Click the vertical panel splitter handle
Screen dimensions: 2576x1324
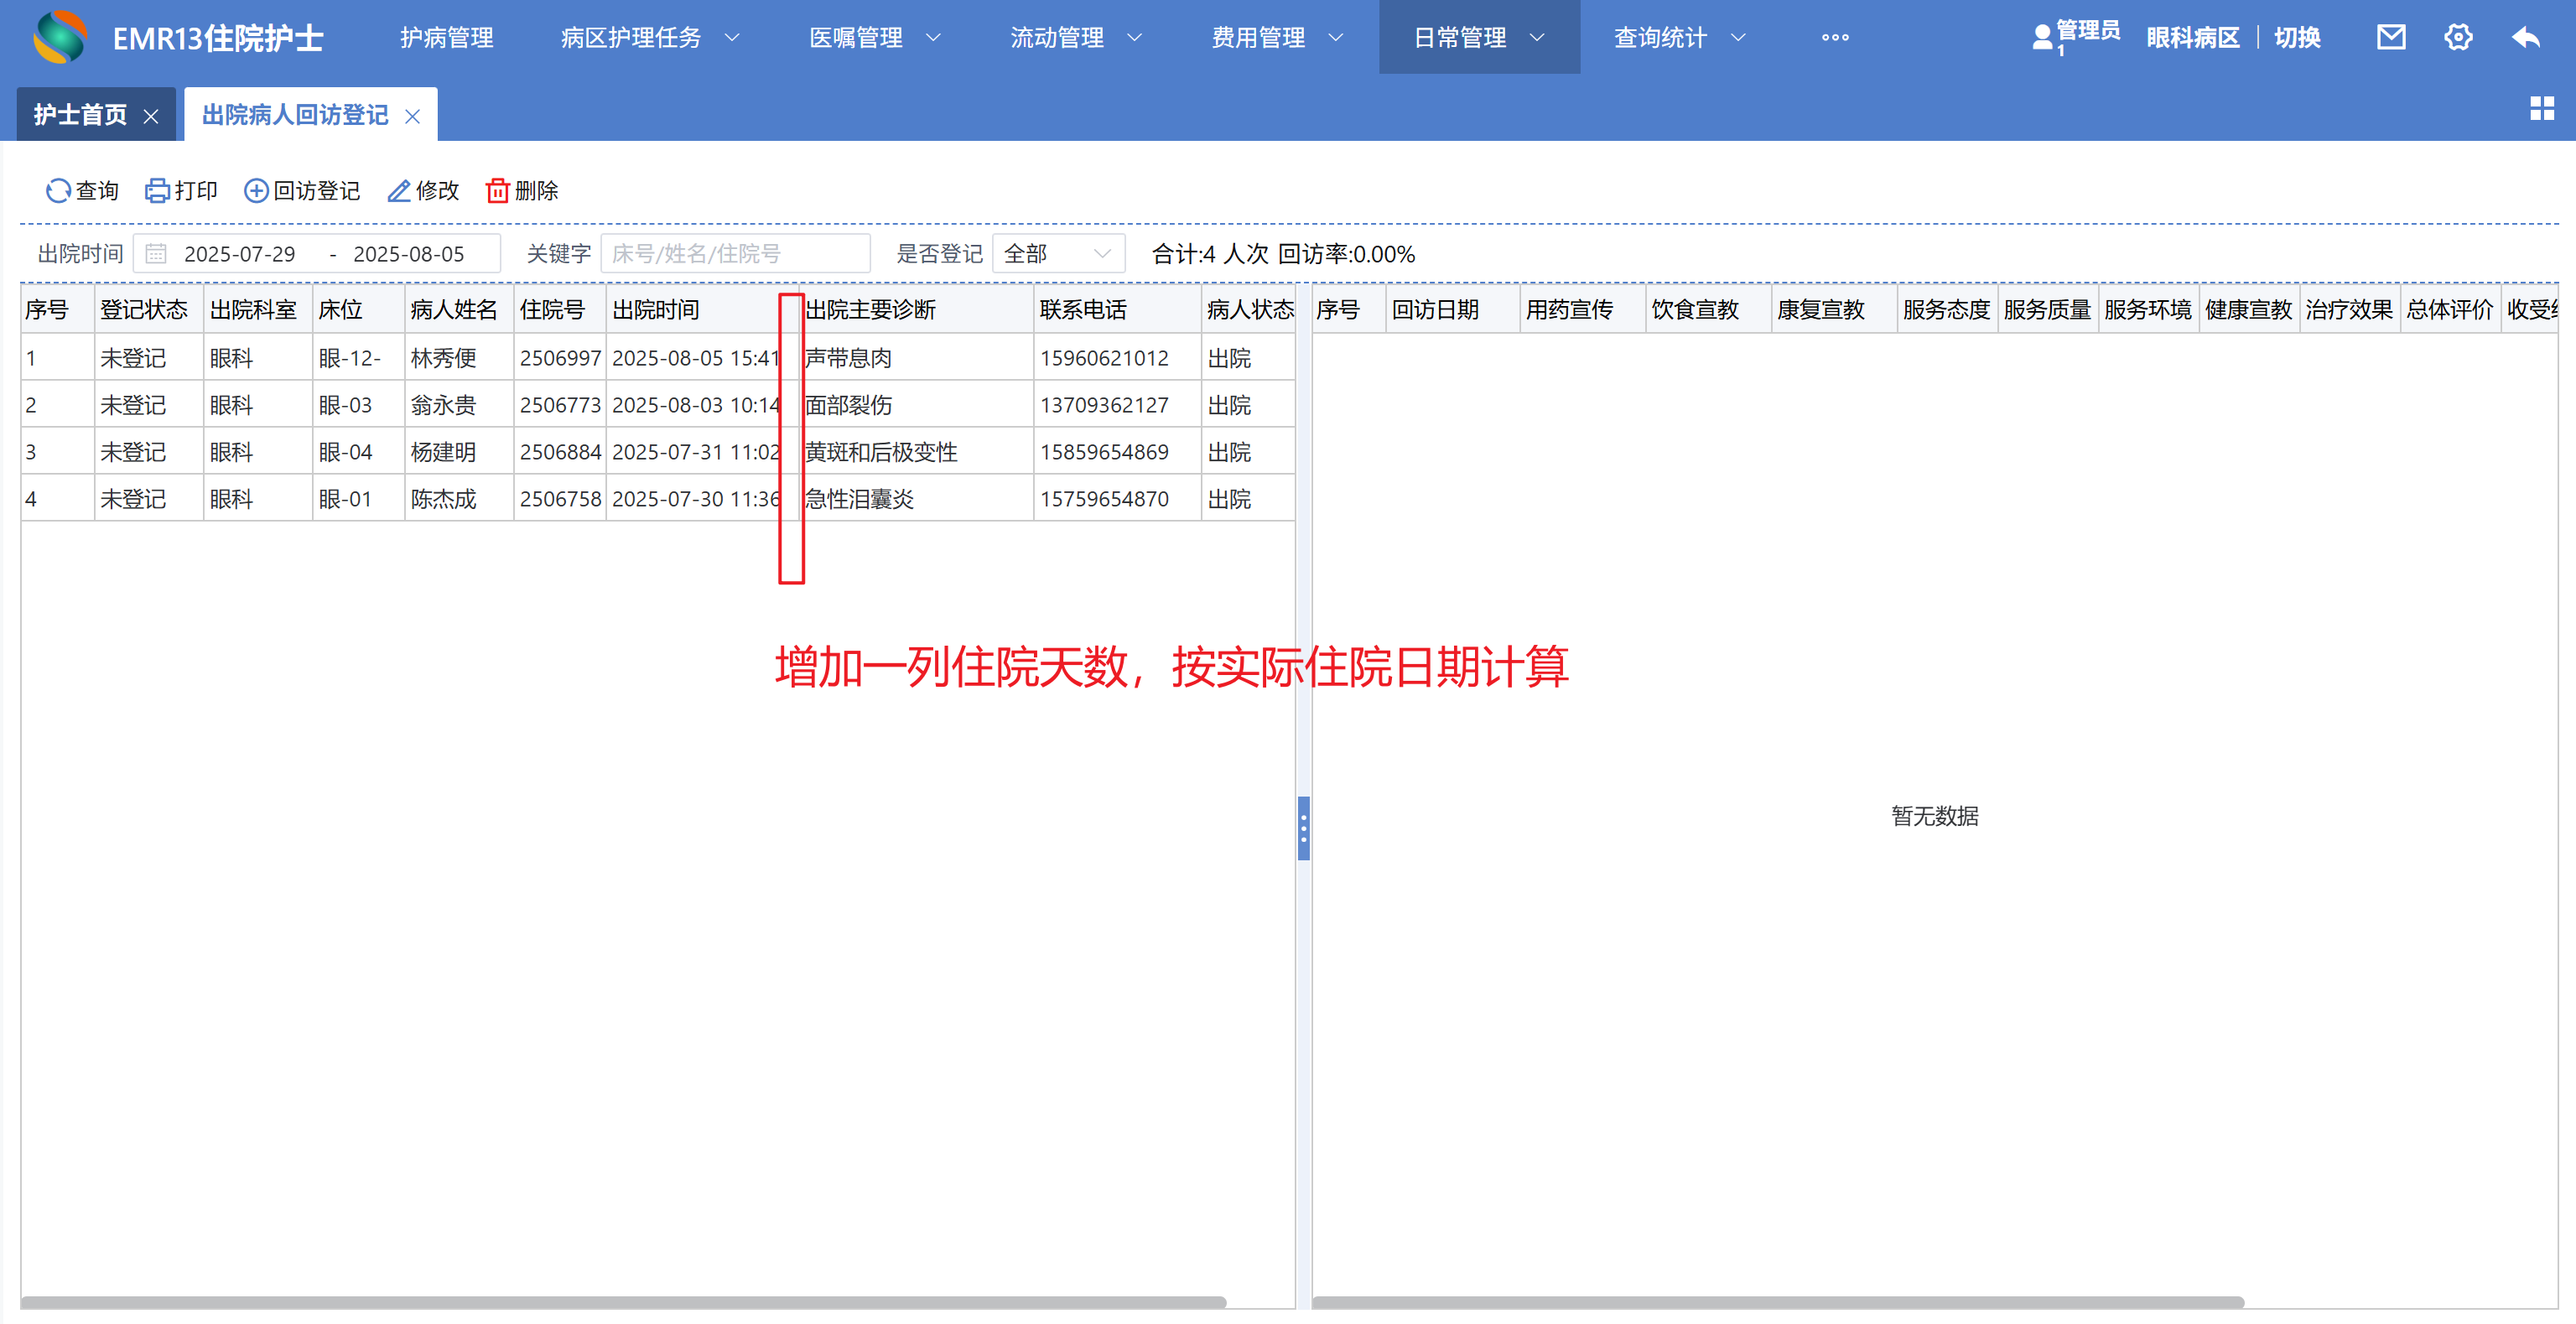(1303, 828)
